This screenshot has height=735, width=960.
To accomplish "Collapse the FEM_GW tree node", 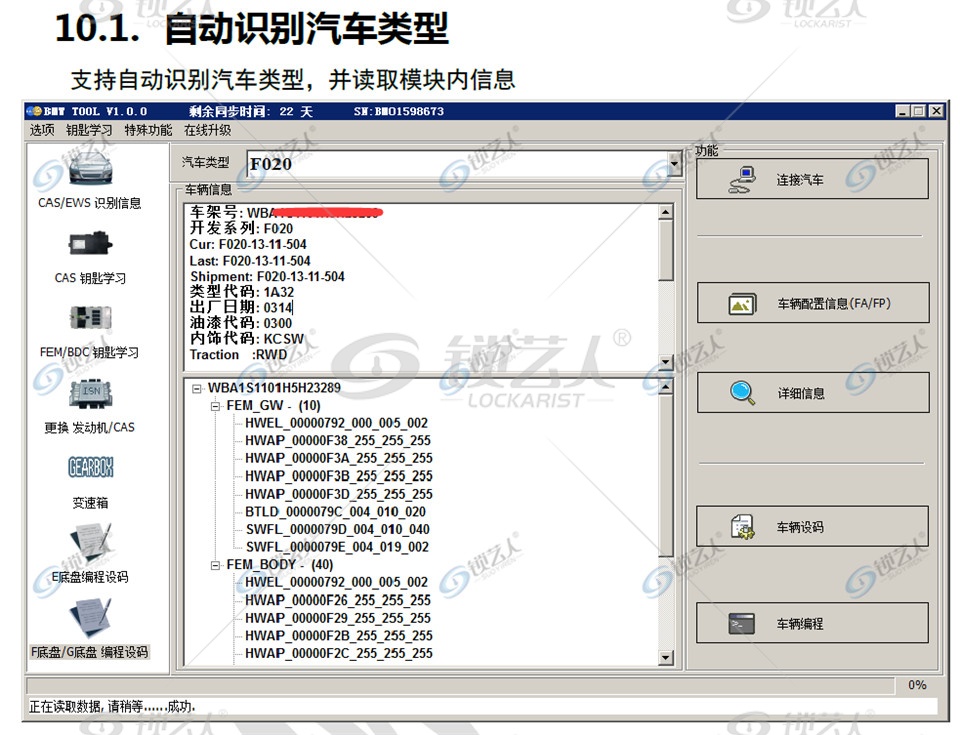I will pyautogui.click(x=215, y=406).
